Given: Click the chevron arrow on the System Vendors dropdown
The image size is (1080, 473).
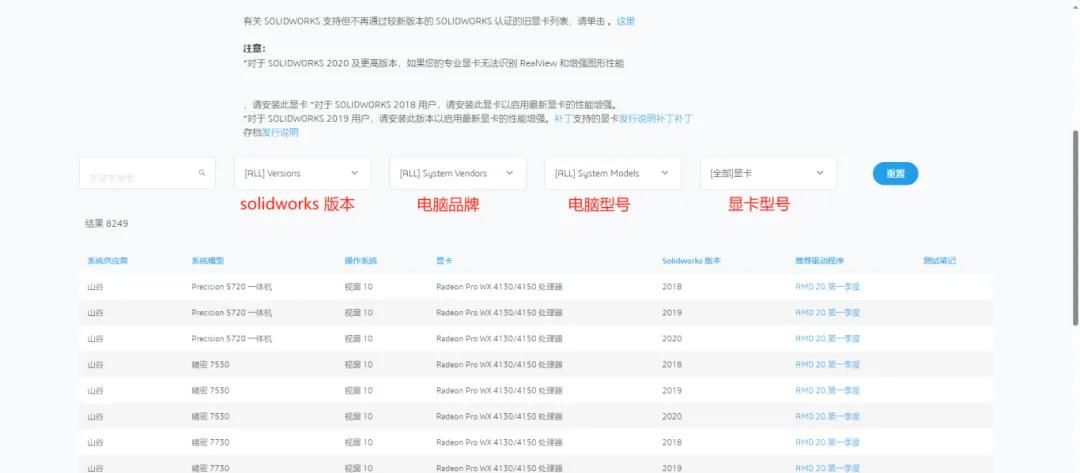Looking at the screenshot, I should tap(510, 173).
